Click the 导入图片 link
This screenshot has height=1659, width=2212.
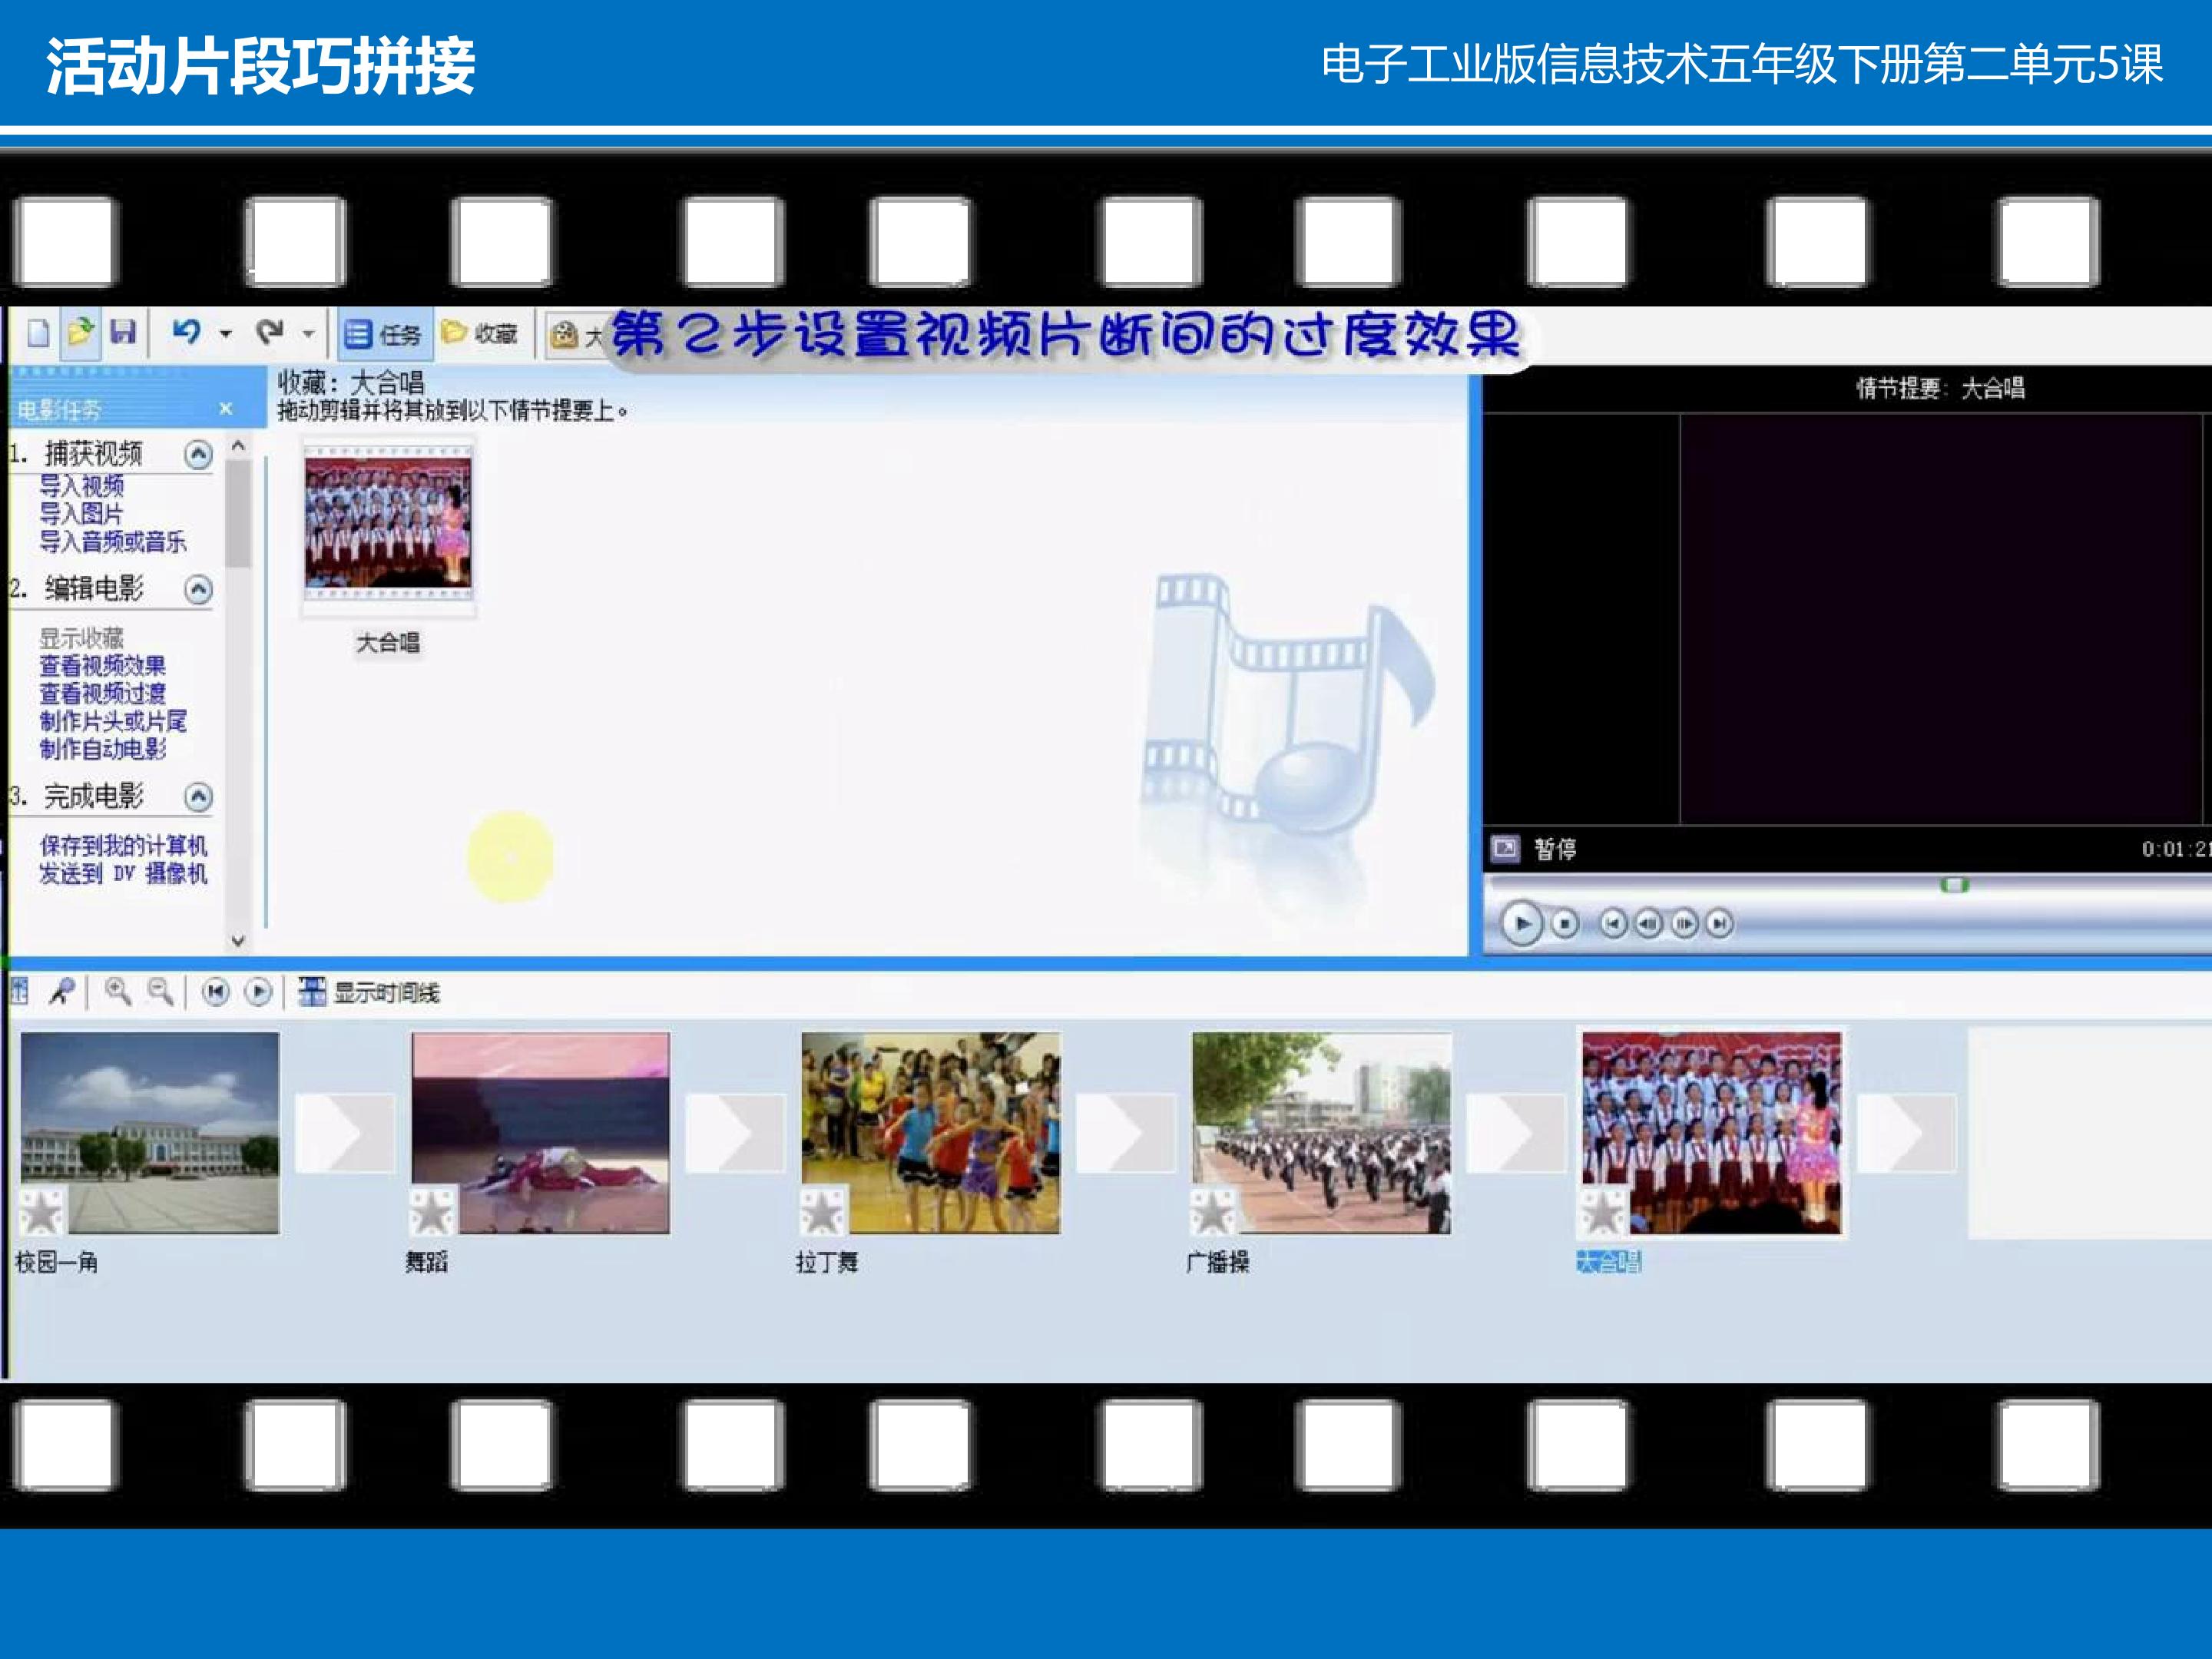(81, 514)
